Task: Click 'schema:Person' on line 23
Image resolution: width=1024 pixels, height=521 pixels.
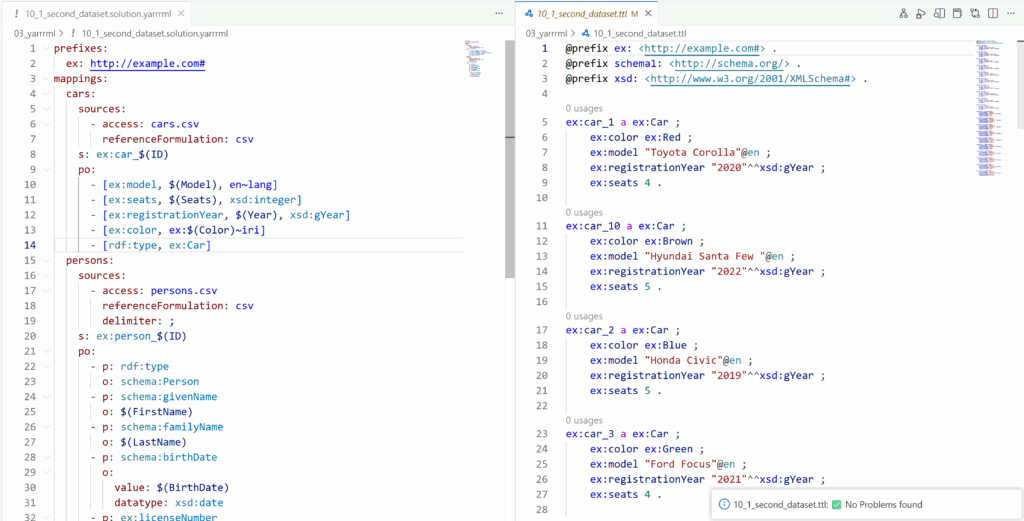Action: pos(160,381)
